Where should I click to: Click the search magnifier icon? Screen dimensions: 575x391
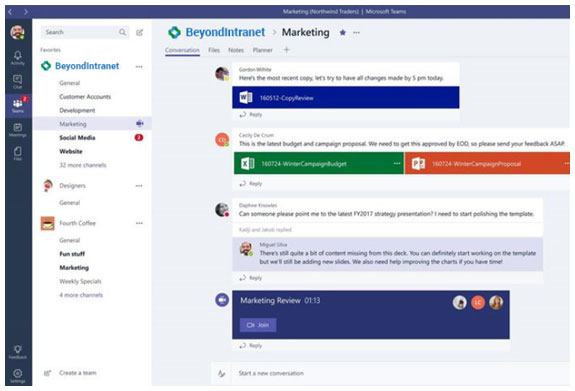(122, 32)
